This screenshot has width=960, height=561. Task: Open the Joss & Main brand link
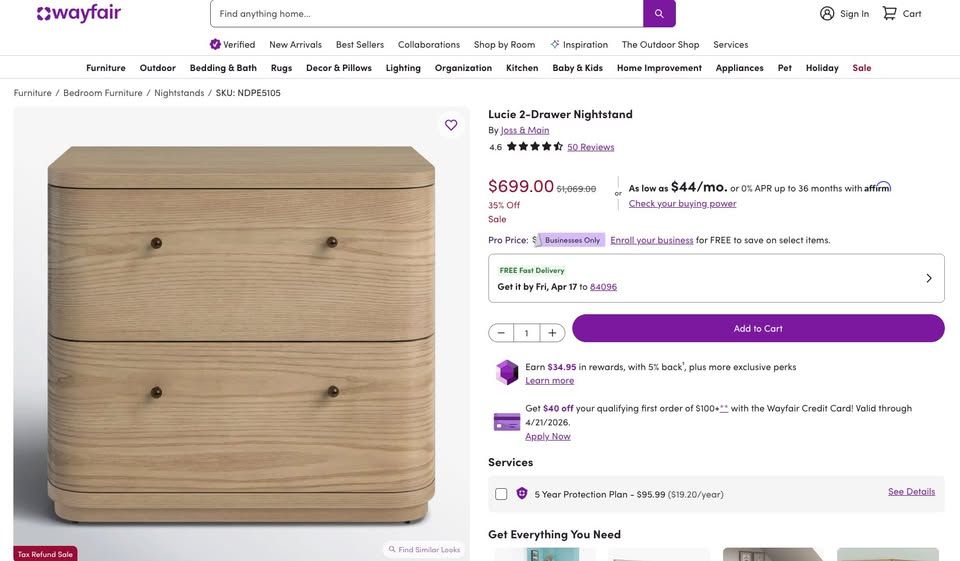[x=525, y=130]
